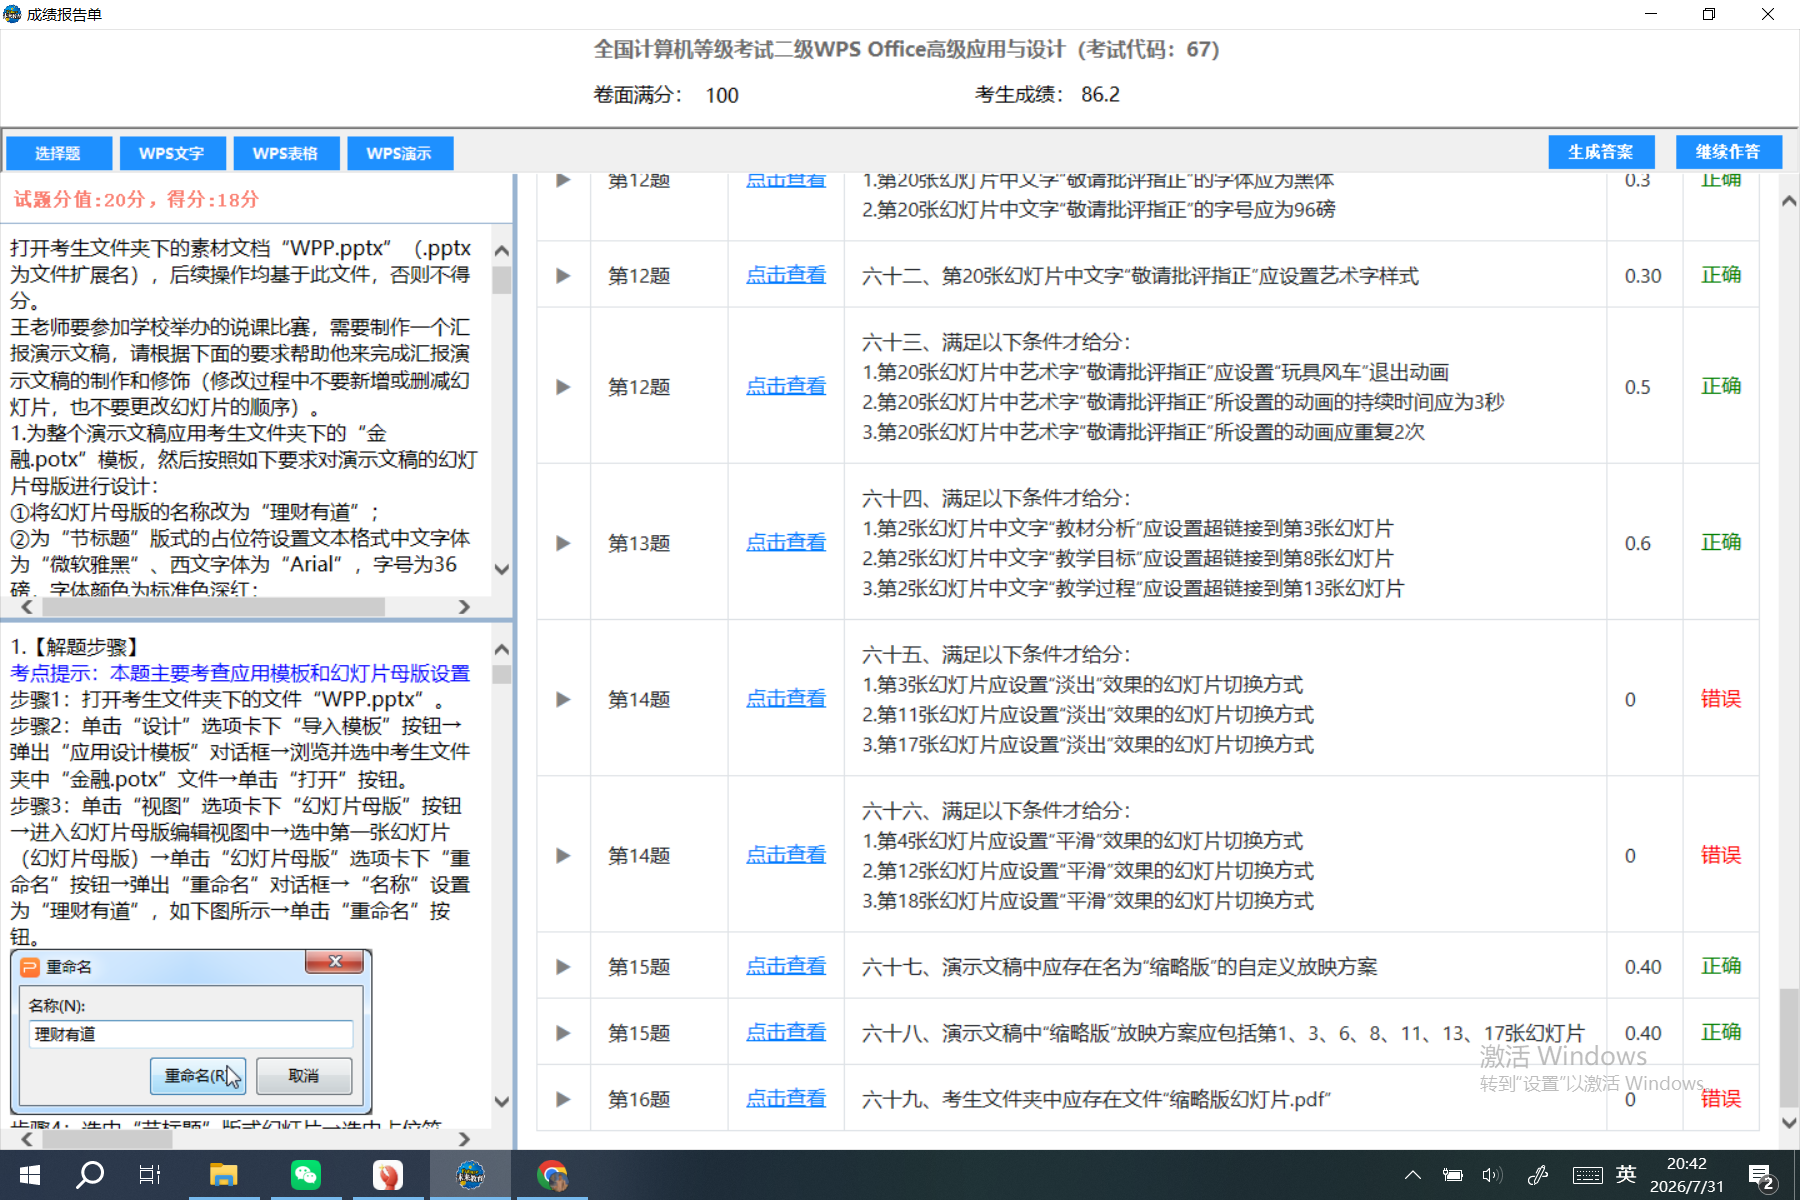Open 点击查看 link for 第16题
1800x1200 pixels.
786,1098
